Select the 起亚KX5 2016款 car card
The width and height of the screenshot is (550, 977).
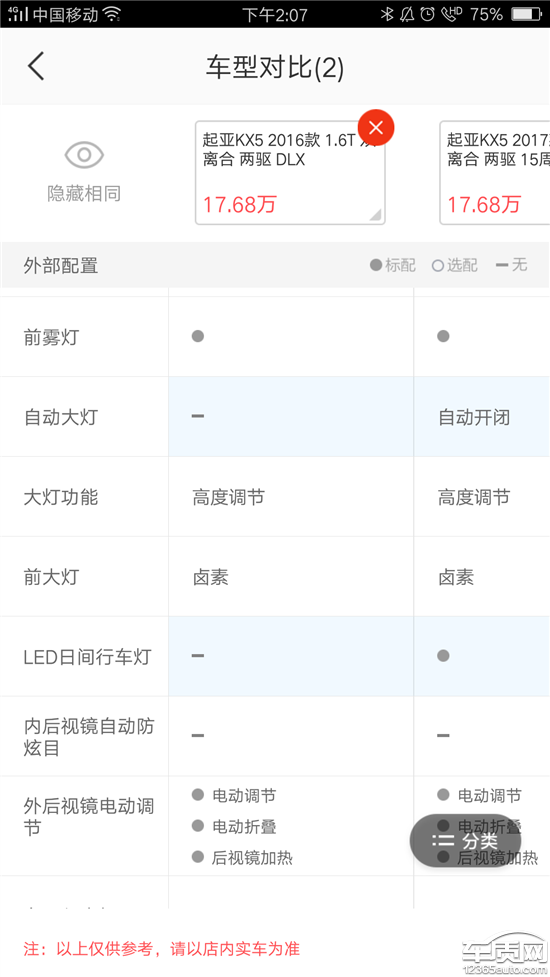tap(290, 173)
